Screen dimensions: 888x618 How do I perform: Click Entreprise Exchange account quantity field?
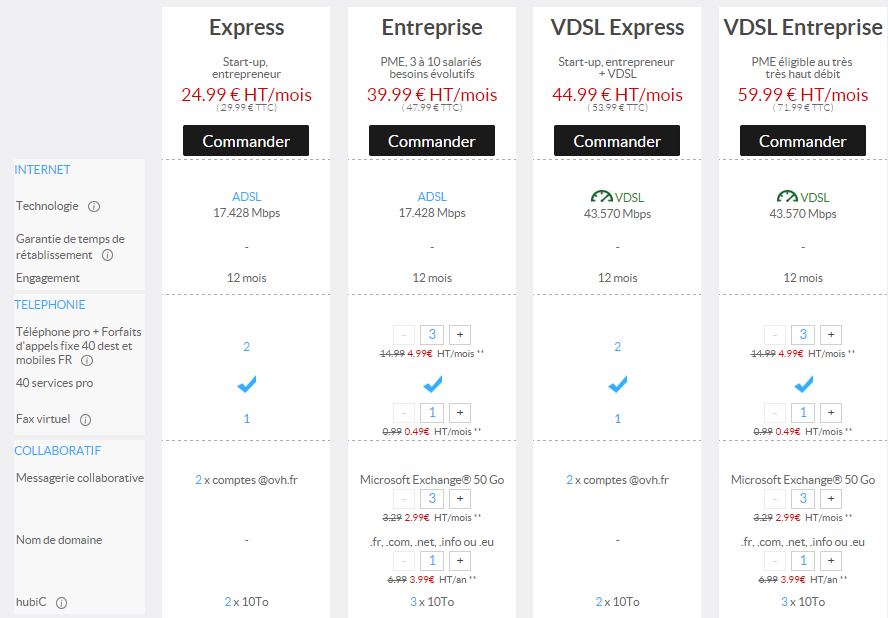click(431, 498)
